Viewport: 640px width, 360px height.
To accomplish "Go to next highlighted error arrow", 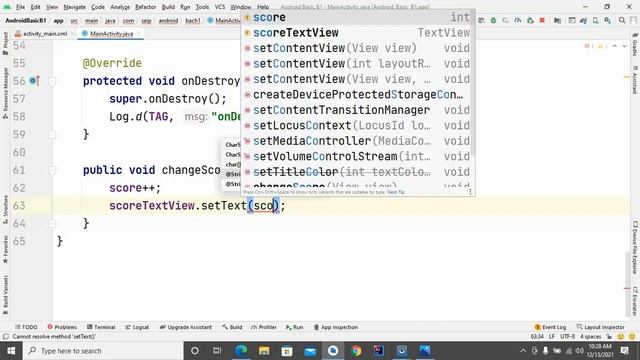I will pyautogui.click(x=624, y=46).
